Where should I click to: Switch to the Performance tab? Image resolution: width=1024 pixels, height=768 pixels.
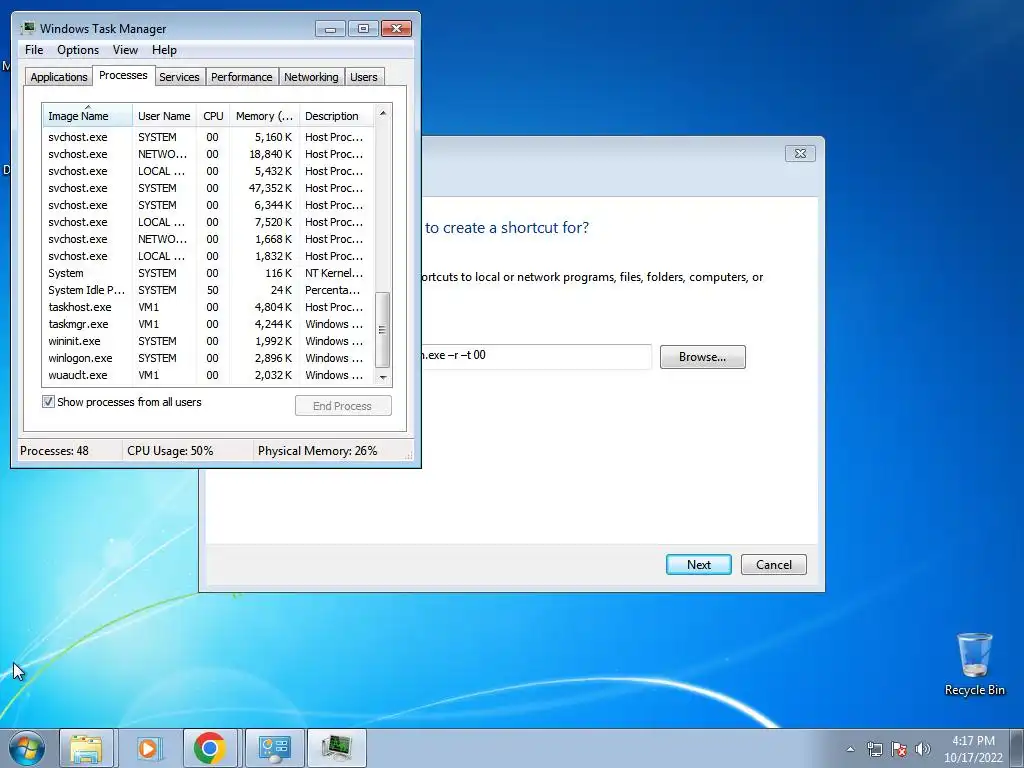click(x=242, y=77)
